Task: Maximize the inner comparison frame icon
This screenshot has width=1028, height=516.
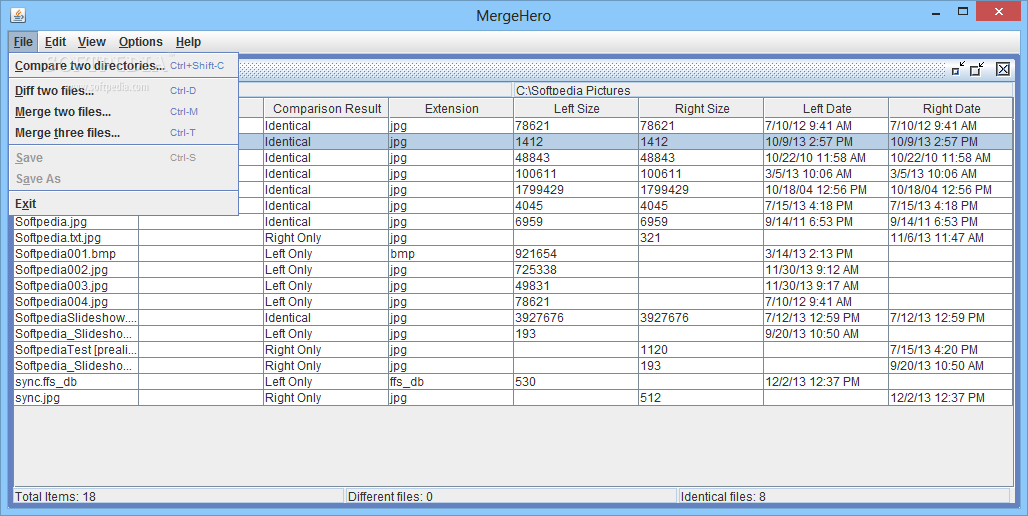Action: point(978,69)
